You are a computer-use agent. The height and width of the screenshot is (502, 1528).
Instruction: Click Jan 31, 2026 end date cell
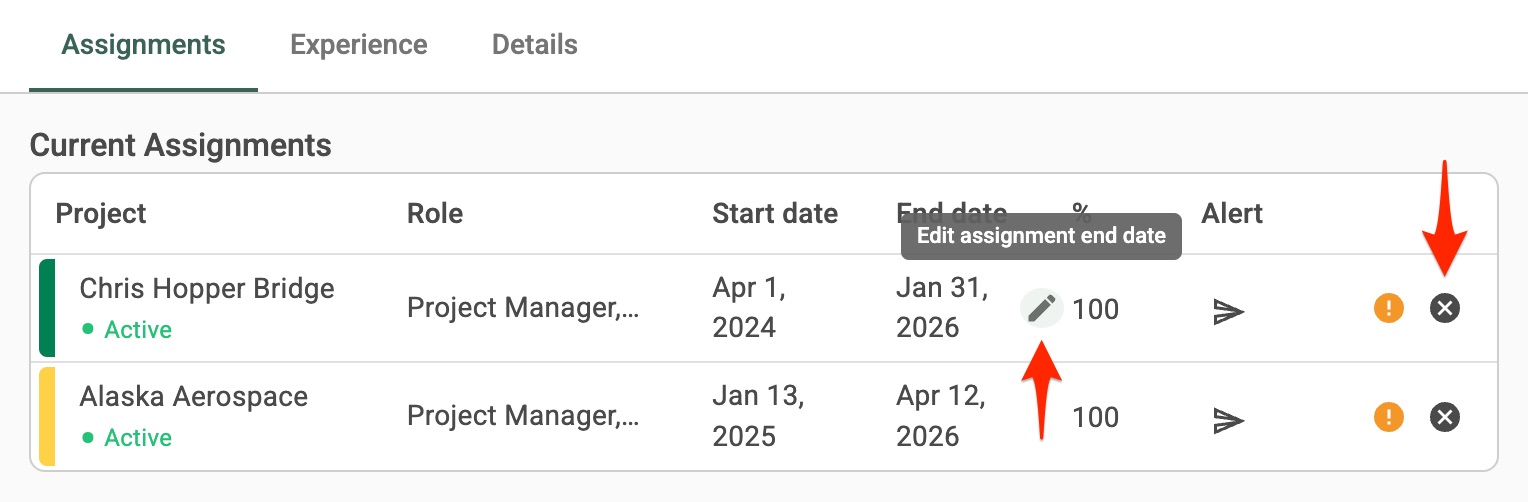pos(942,308)
